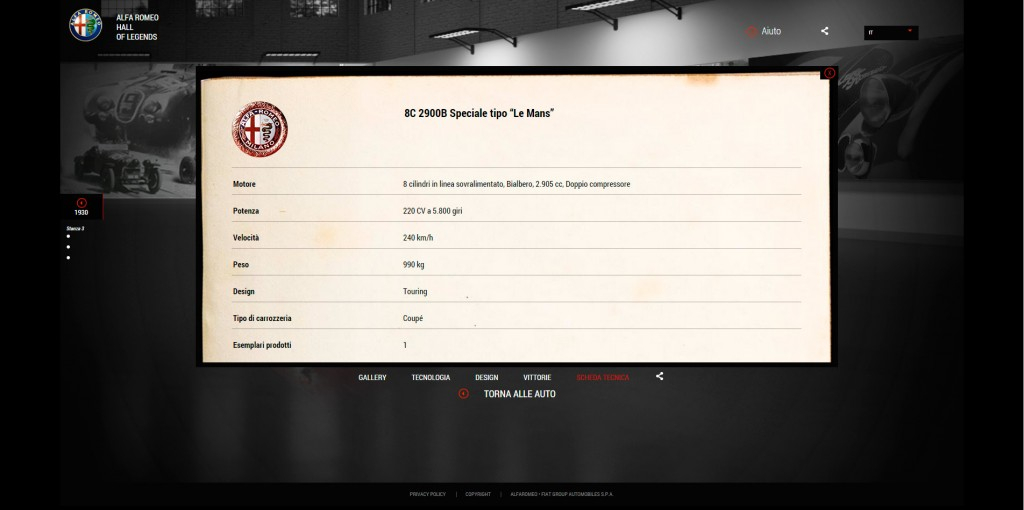Click the vintage race car thumbnail image
The height and width of the screenshot is (510, 1024).
[127, 131]
